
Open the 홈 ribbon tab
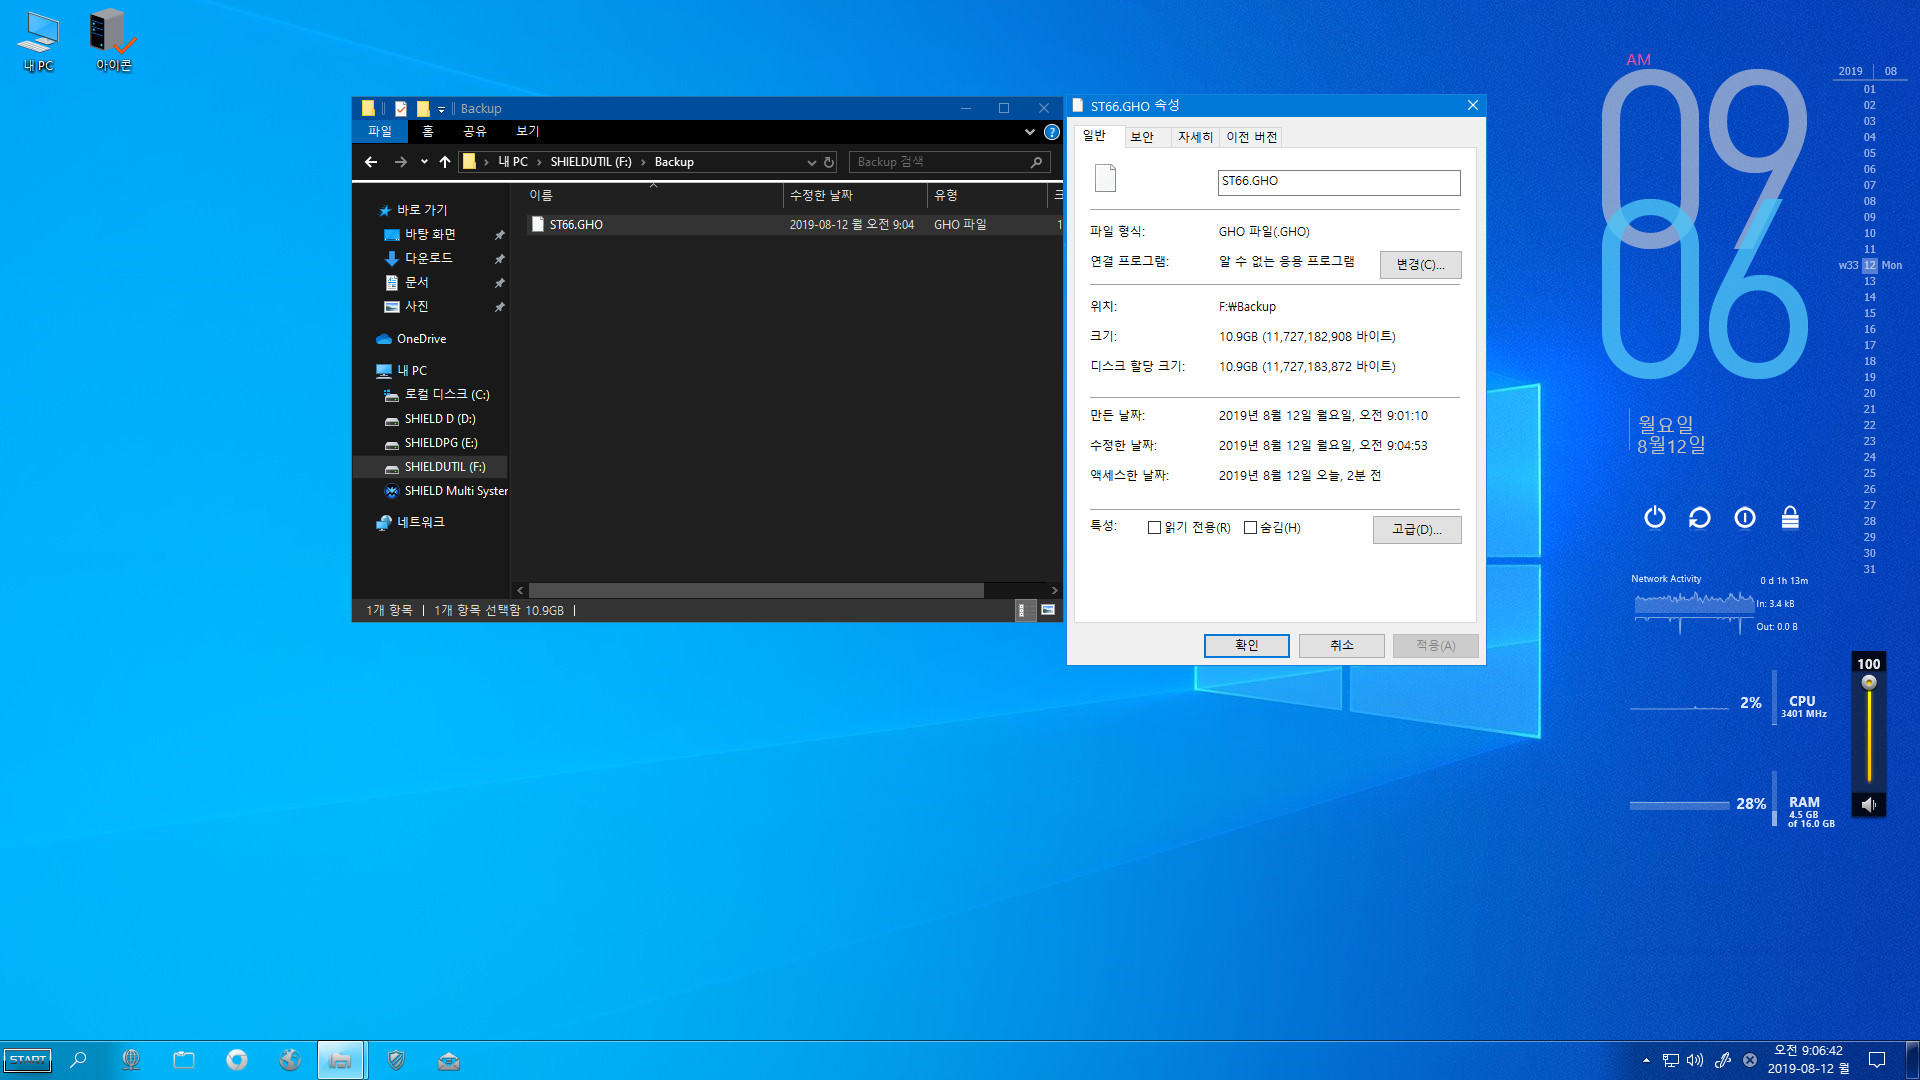coord(428,132)
